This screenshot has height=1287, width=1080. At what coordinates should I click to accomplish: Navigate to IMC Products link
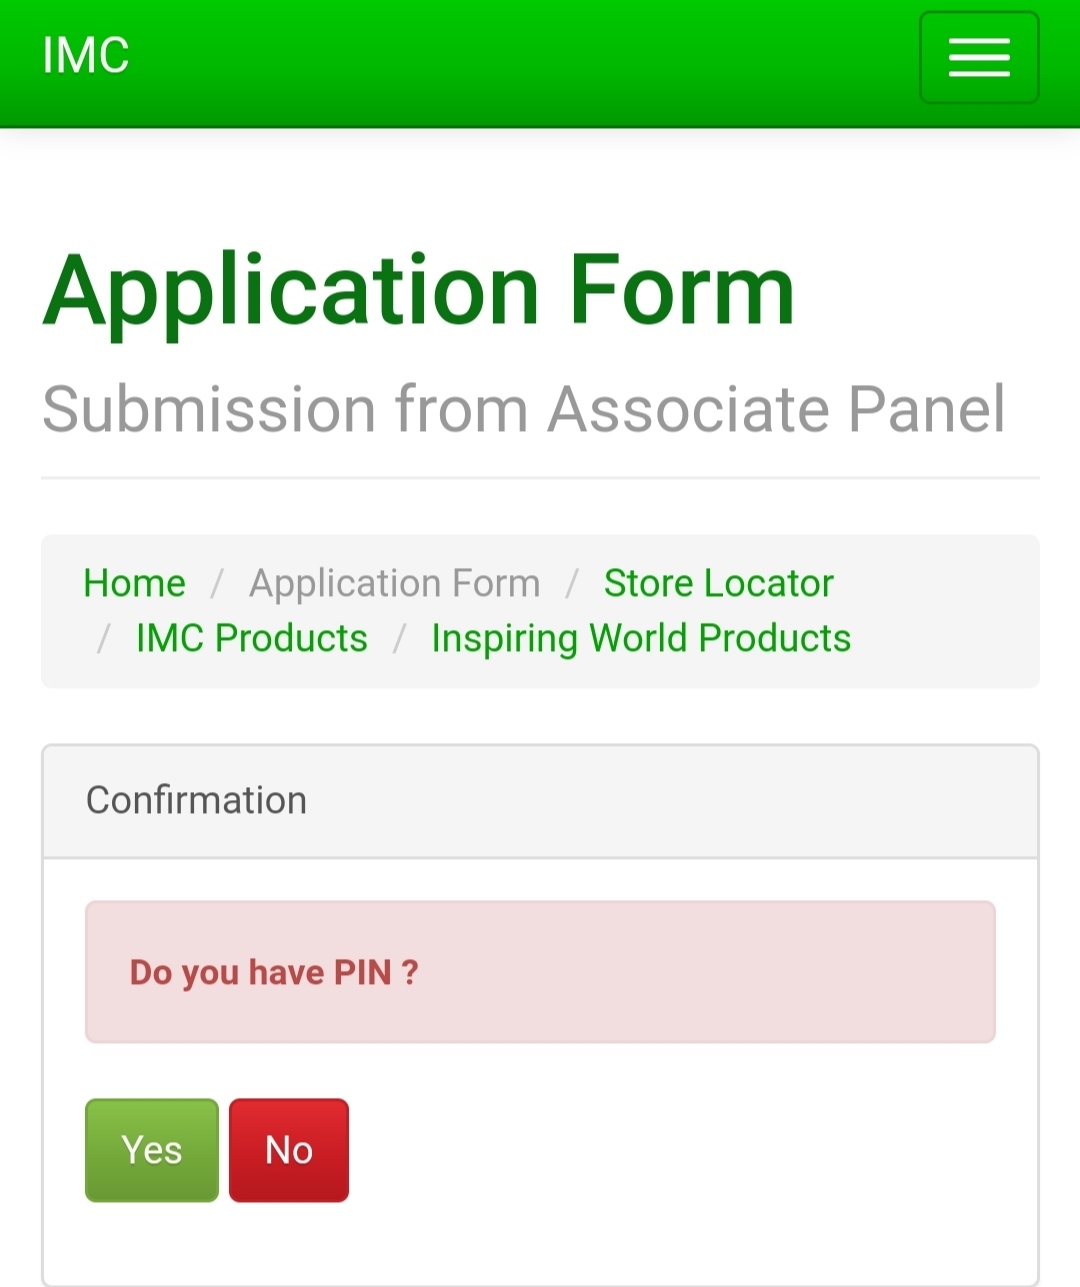pos(252,638)
